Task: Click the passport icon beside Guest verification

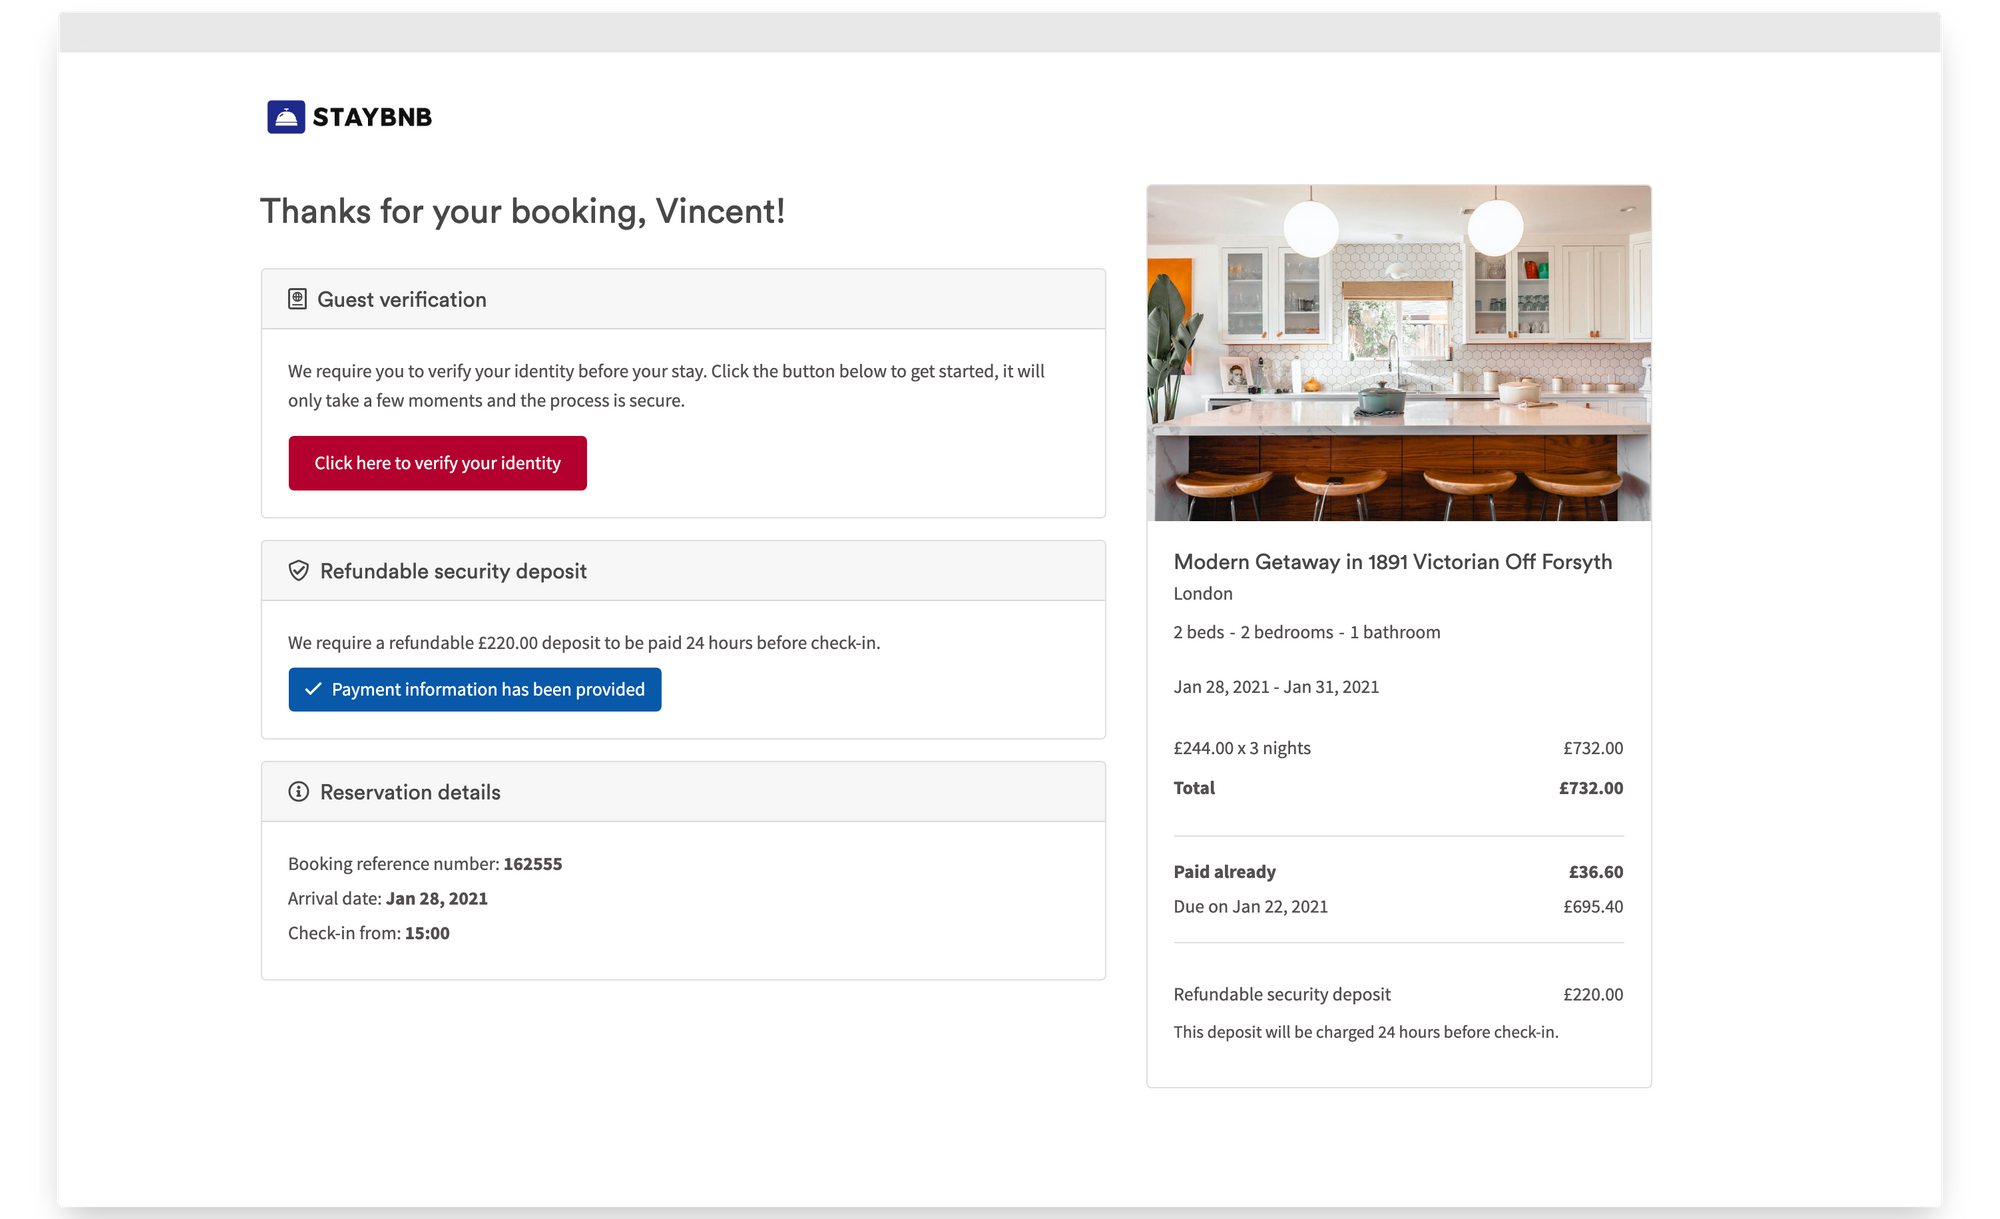Action: [297, 299]
